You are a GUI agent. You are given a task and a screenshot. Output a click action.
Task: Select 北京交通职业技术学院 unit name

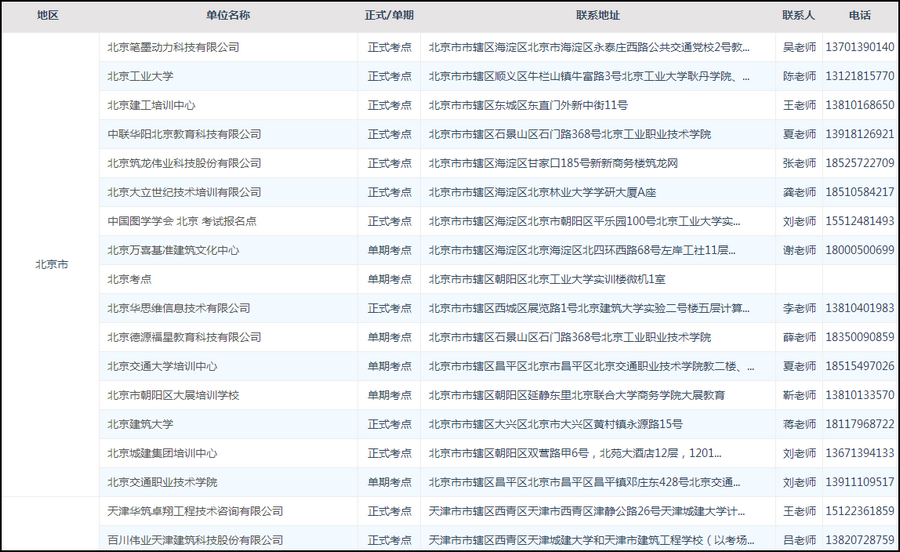click(x=162, y=482)
